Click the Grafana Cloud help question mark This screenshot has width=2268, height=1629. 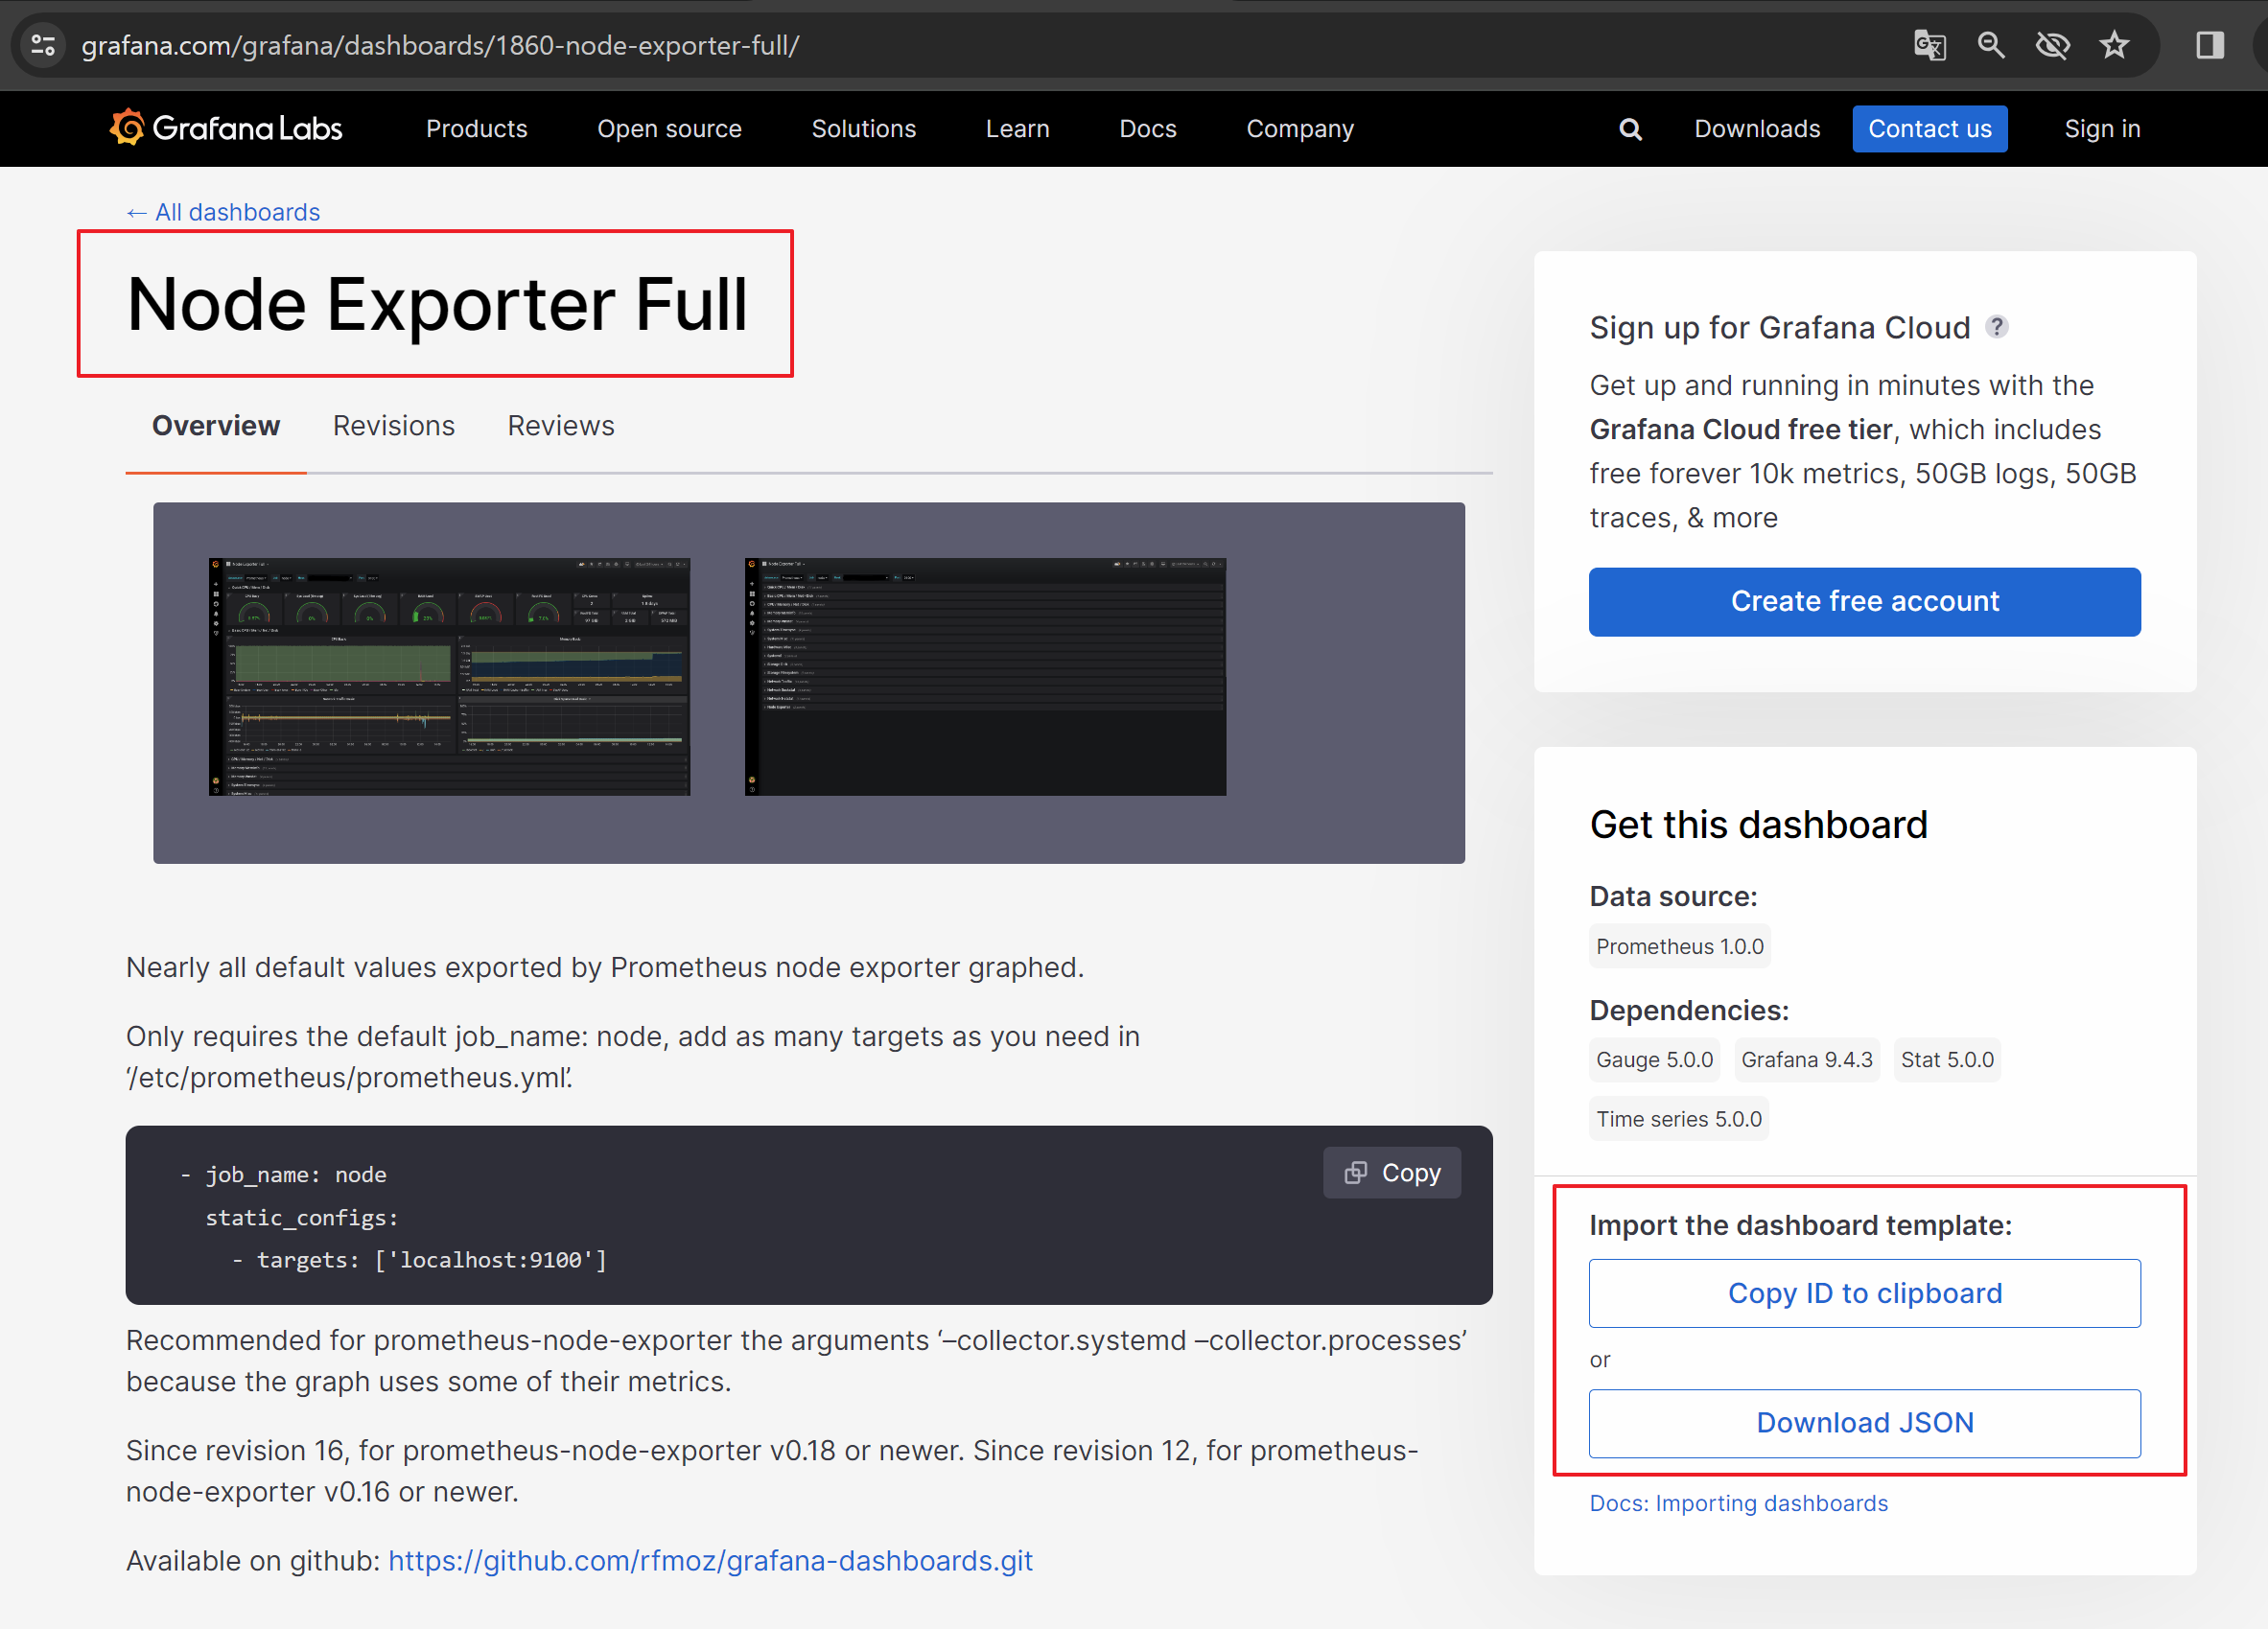point(1996,327)
